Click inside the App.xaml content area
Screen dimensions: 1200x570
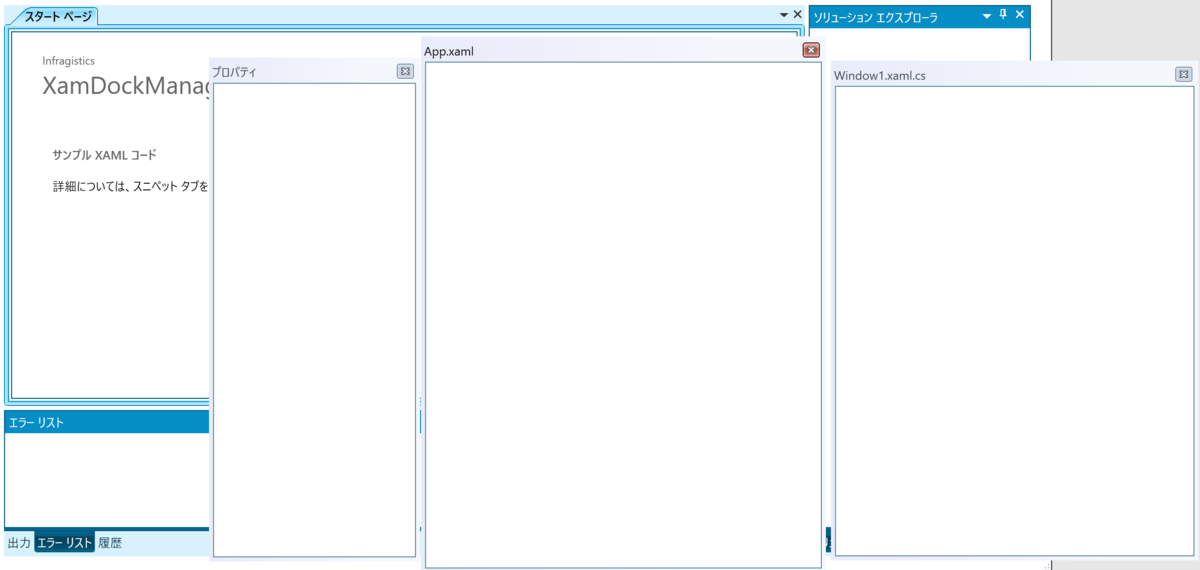coord(623,315)
